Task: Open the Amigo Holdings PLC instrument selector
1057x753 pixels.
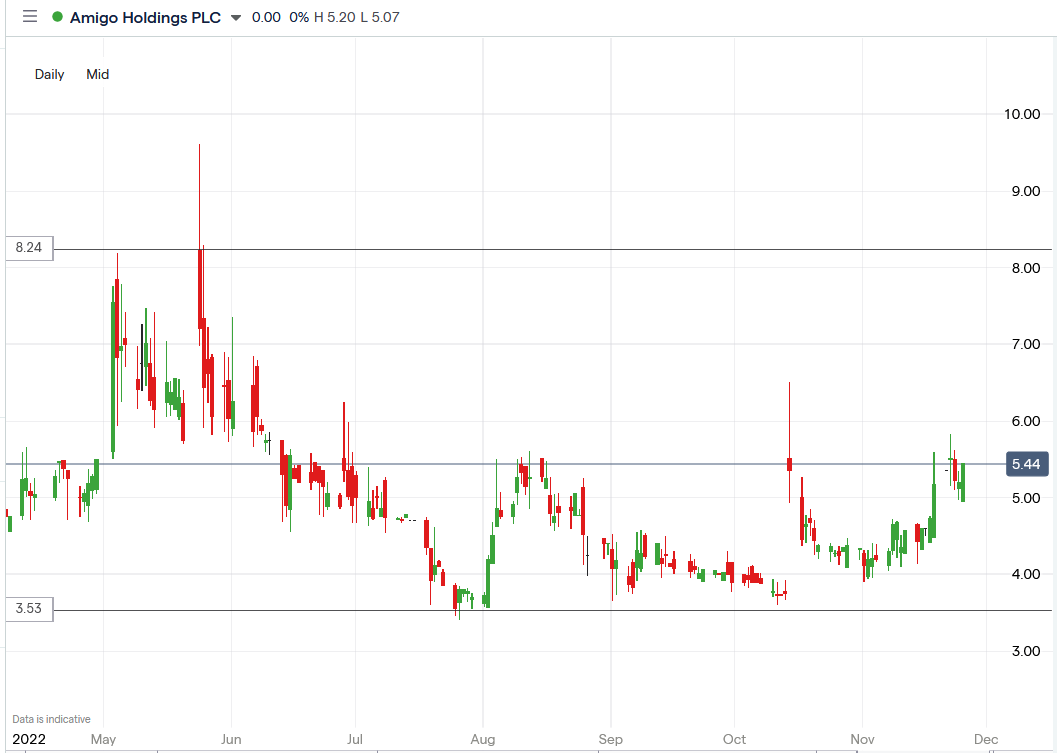Action: click(146, 18)
